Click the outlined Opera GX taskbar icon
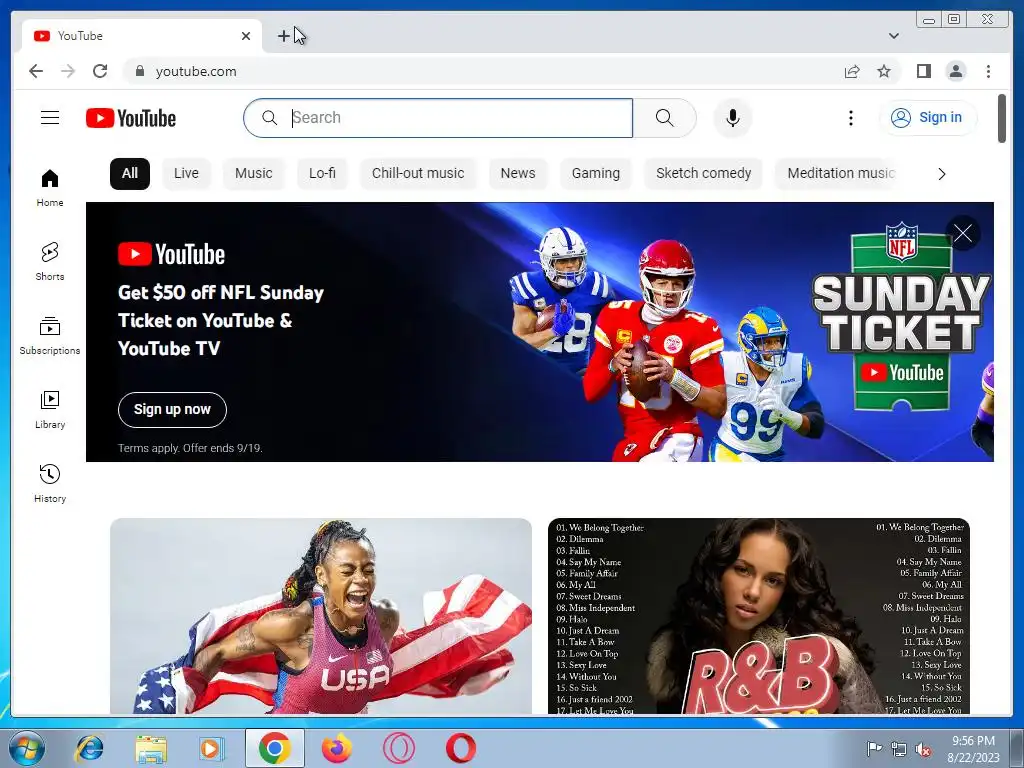Screen dimensions: 1024x768 tap(399, 748)
